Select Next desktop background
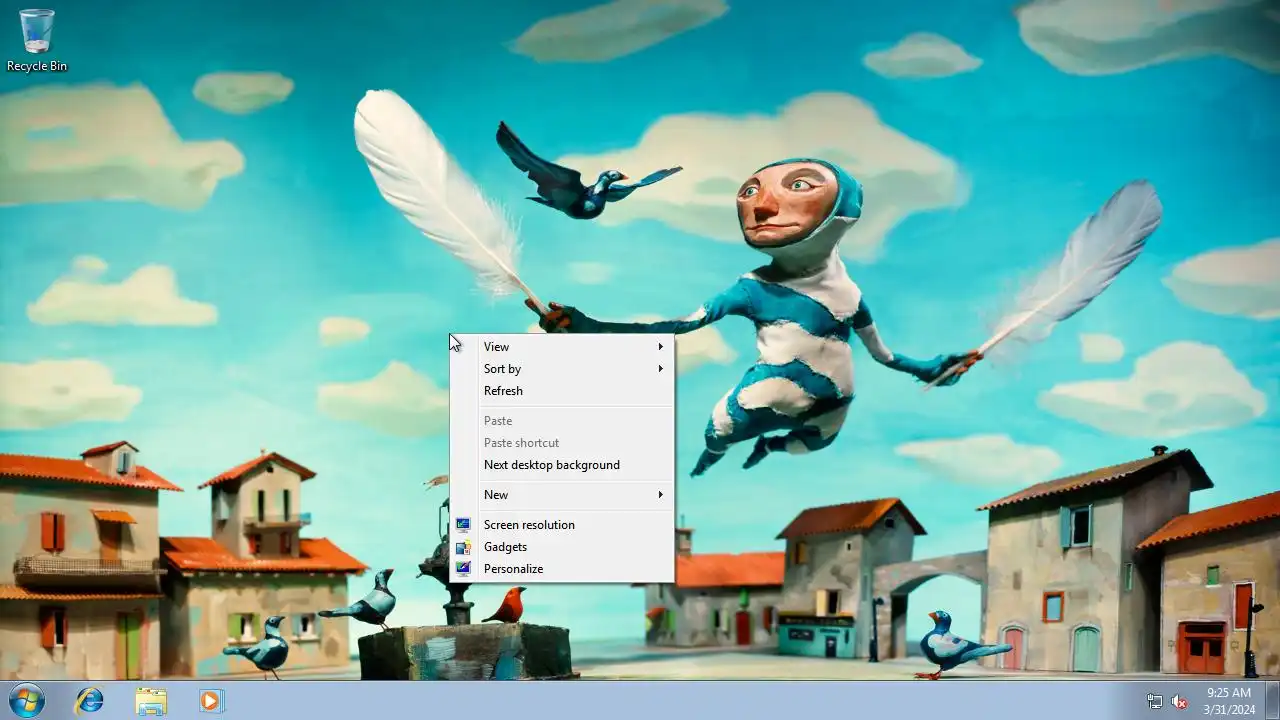This screenshot has width=1280, height=720. [562, 465]
